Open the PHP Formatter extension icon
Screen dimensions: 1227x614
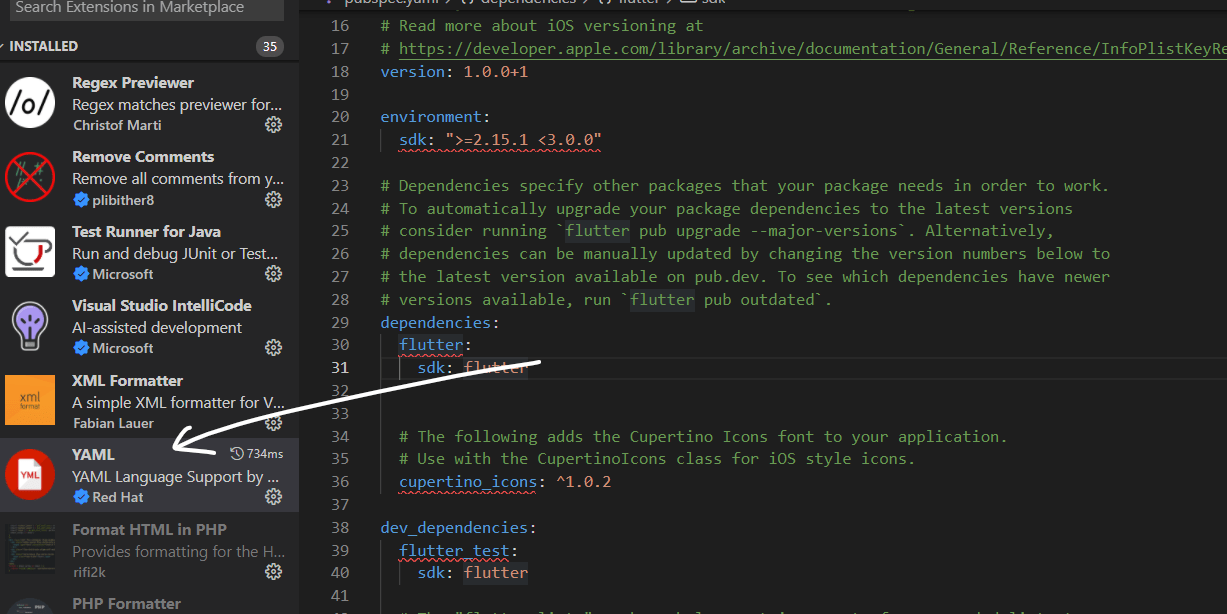[30, 605]
